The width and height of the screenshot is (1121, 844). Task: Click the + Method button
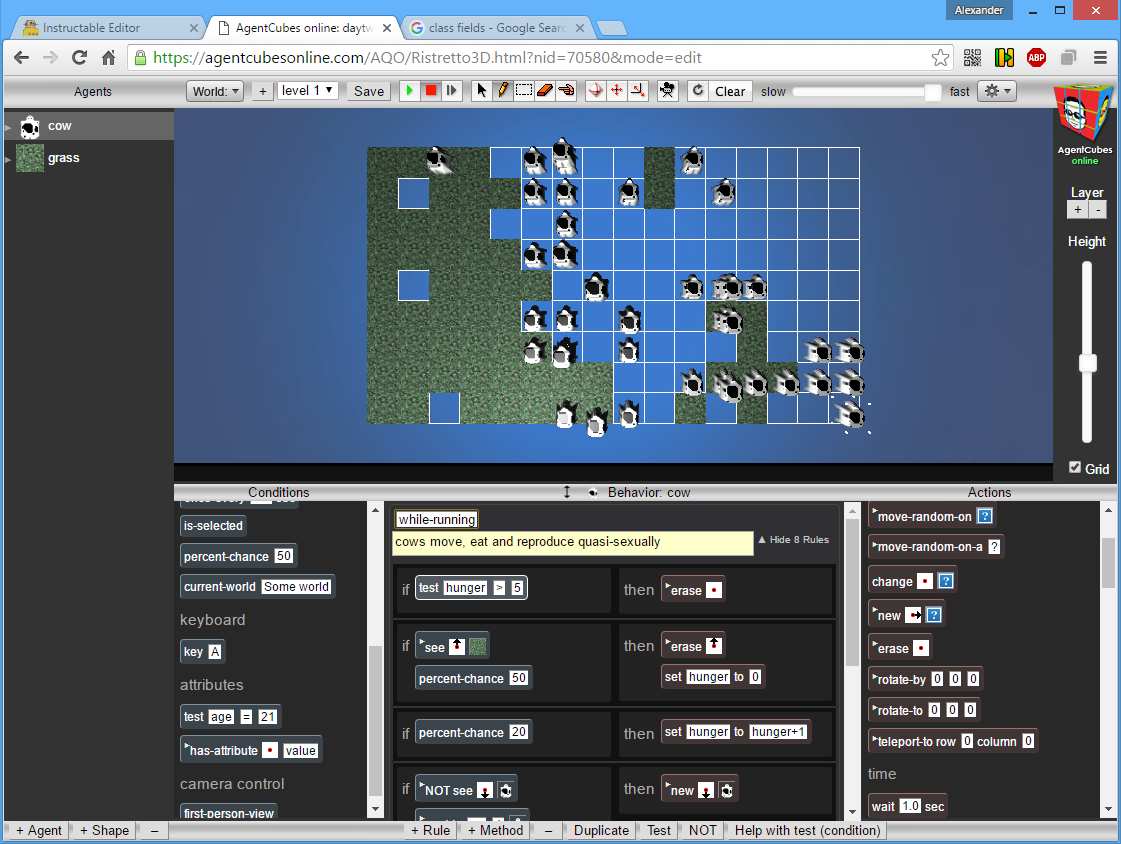(x=495, y=830)
